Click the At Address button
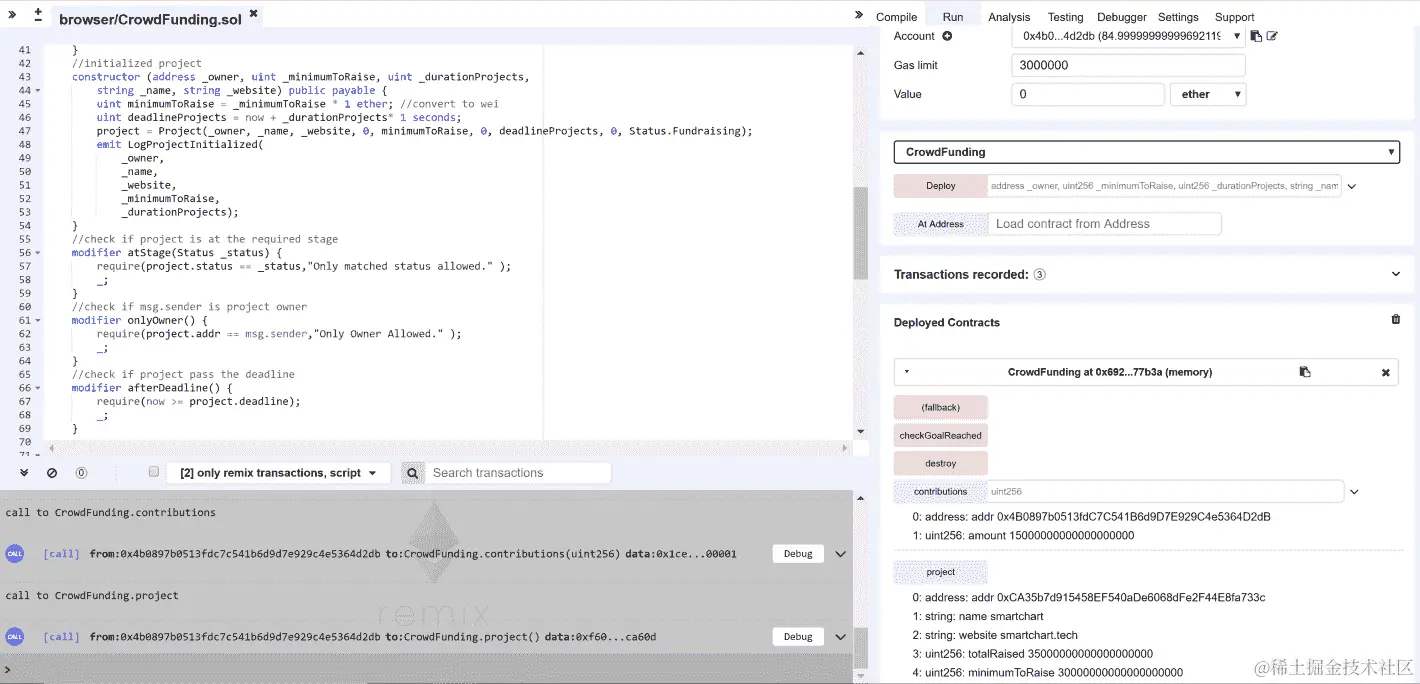The width and height of the screenshot is (1420, 684). (x=940, y=224)
